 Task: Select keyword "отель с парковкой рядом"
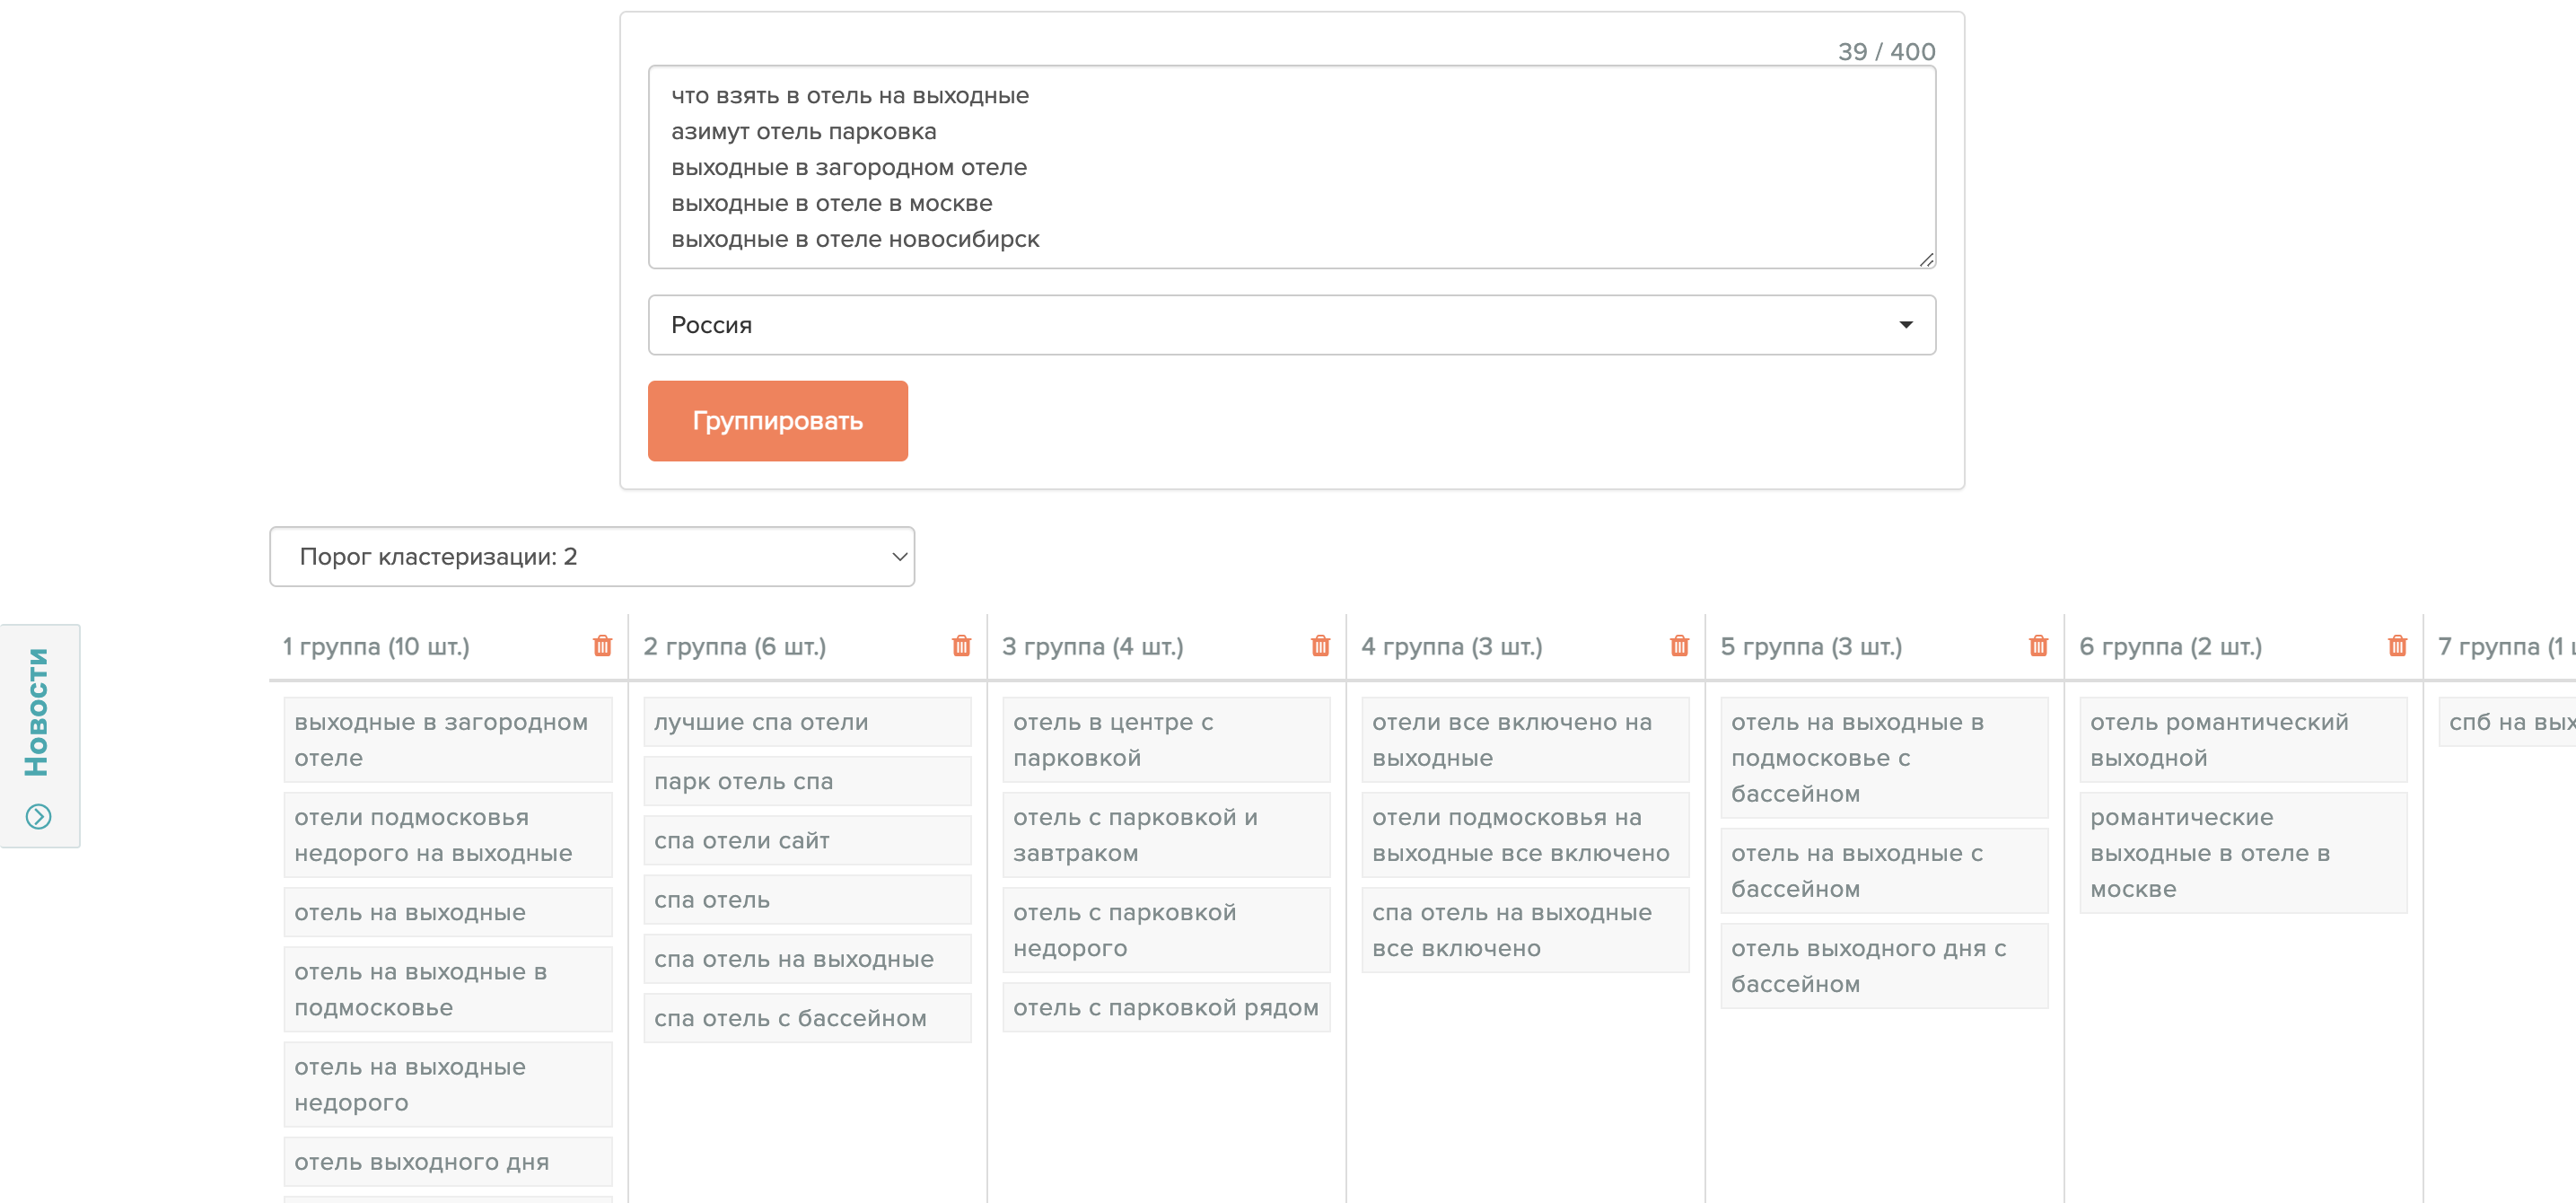click(1165, 1008)
